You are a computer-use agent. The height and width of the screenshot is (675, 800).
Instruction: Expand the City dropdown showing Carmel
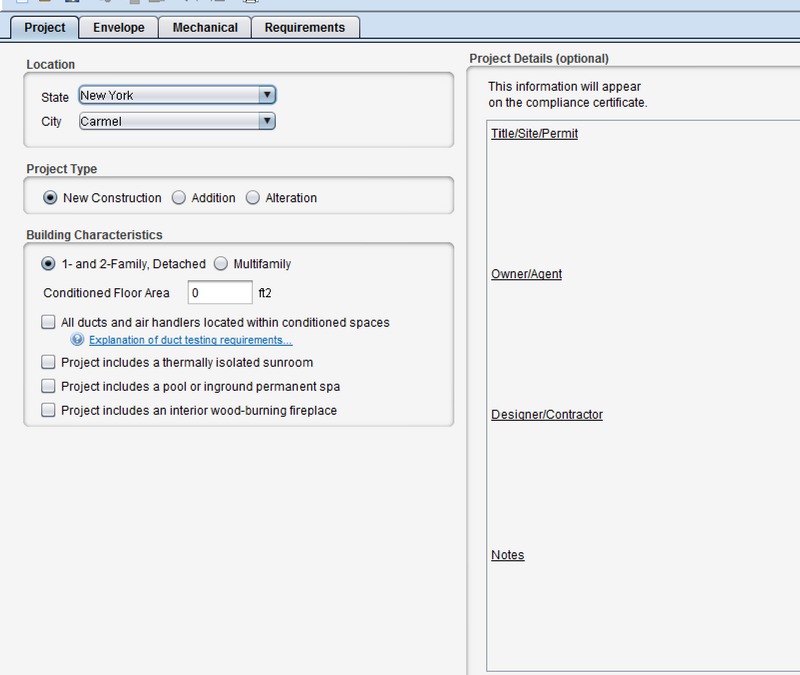pos(176,122)
